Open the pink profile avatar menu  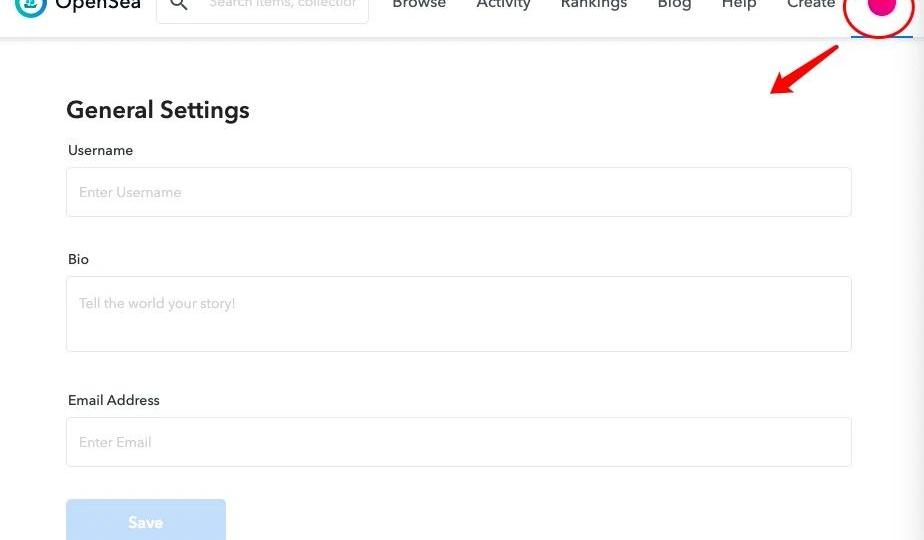click(881, 7)
